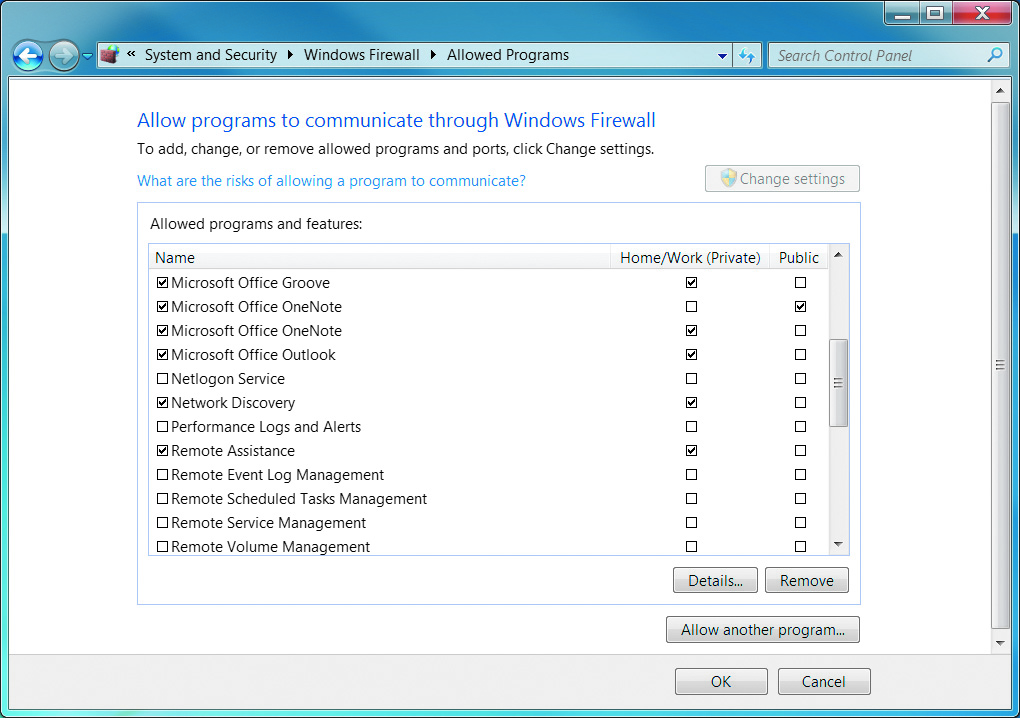Screen dimensions: 1020x718
Task: Enable Remote Event Log Management checkbox
Action: [163, 475]
